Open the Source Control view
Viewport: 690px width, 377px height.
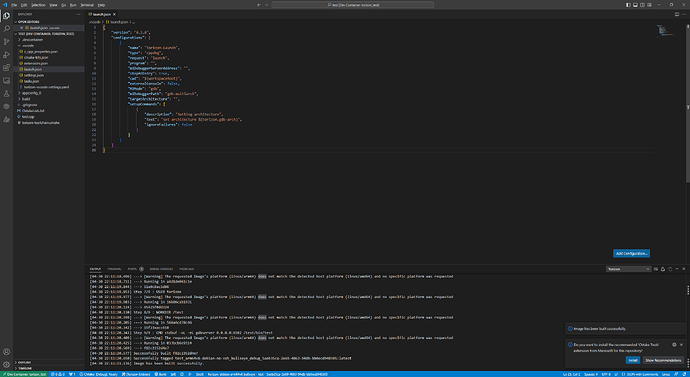6,42
